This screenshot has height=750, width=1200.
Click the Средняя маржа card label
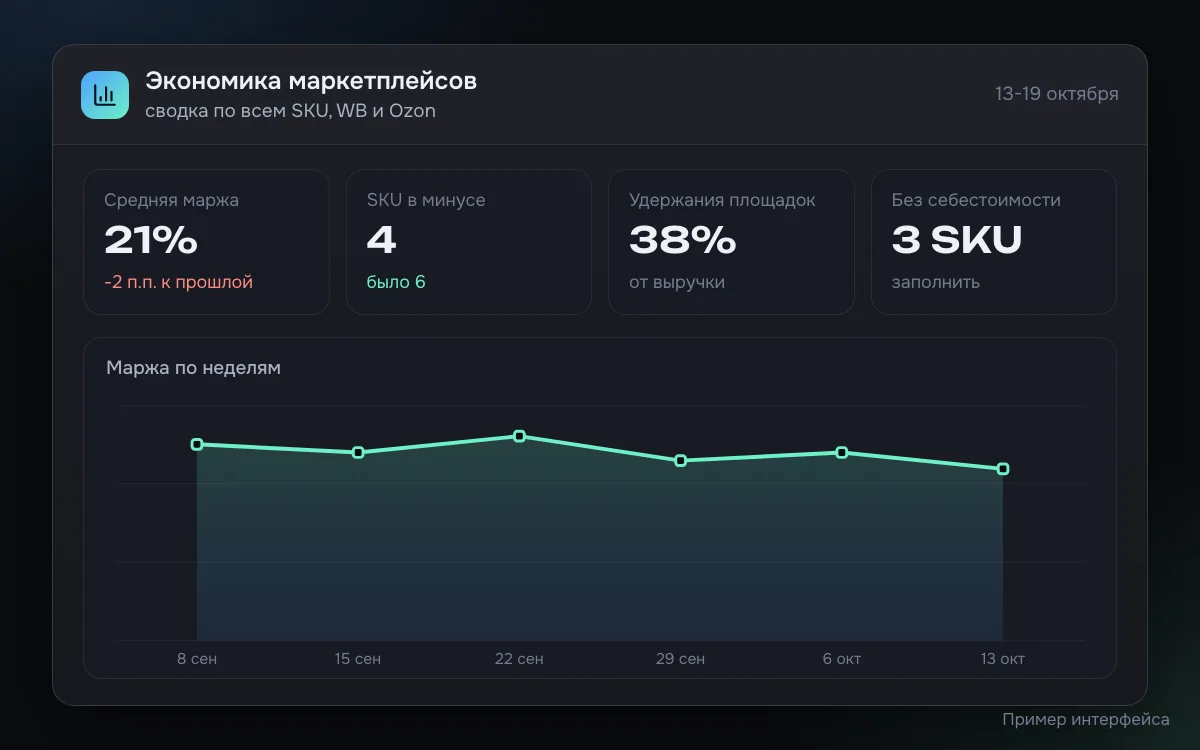172,200
